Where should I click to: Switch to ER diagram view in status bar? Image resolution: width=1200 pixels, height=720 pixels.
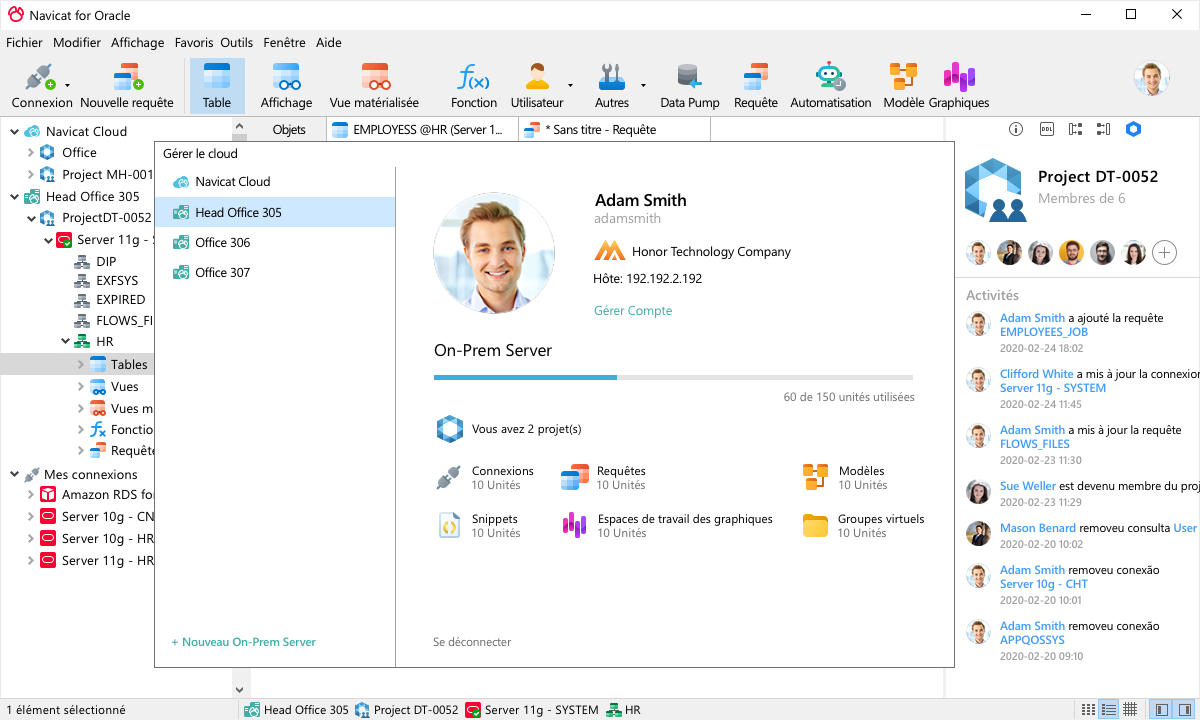tap(1130, 709)
